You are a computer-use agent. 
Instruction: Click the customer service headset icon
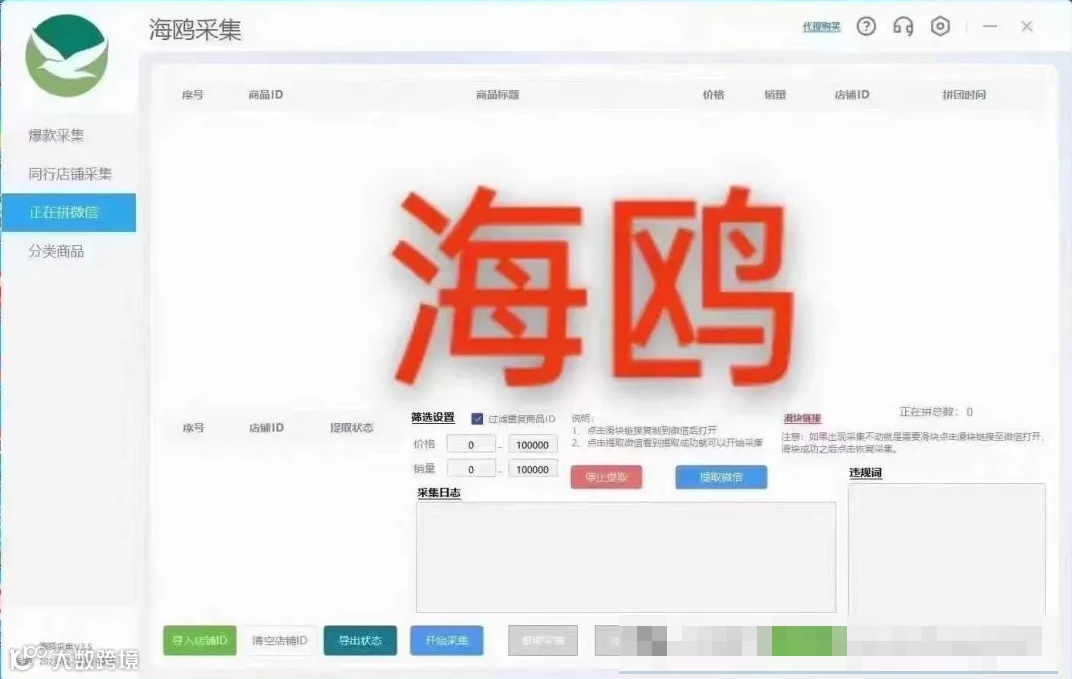pos(903,27)
